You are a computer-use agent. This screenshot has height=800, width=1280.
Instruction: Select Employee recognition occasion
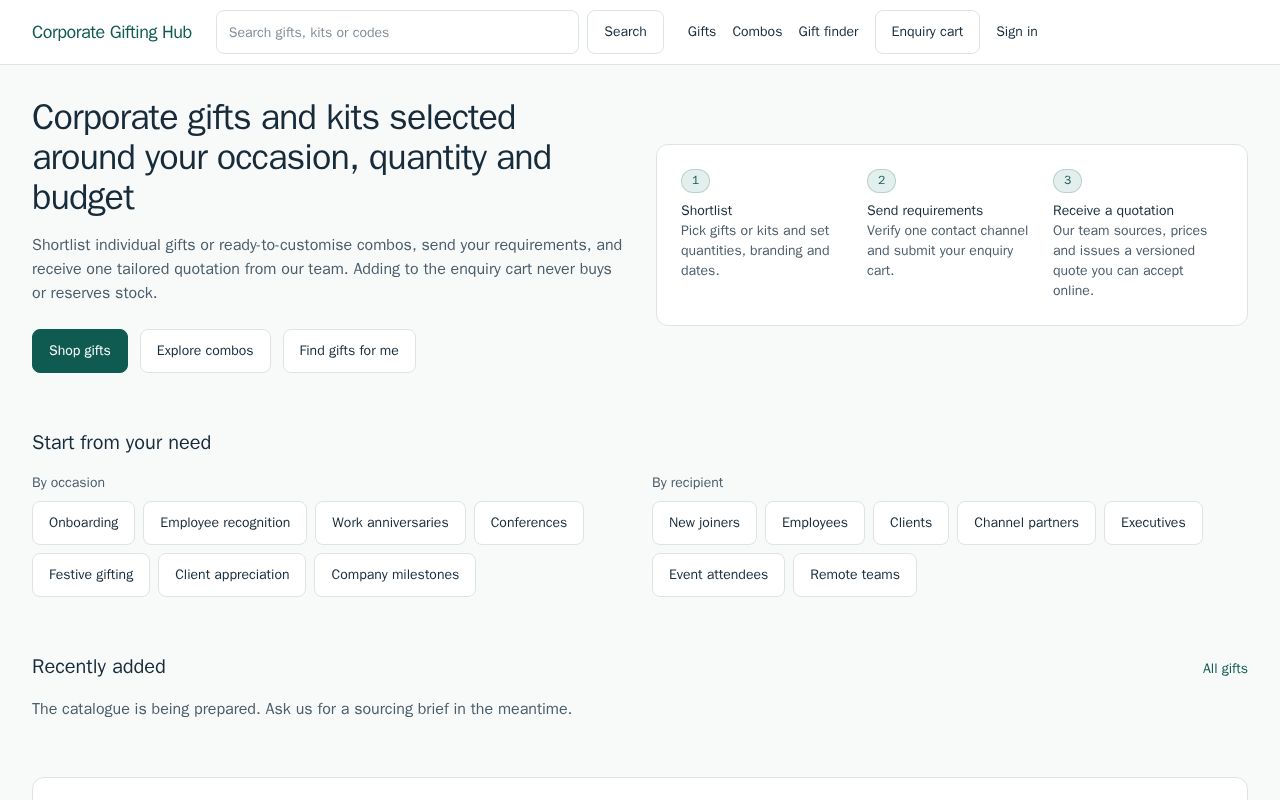pyautogui.click(x=225, y=523)
